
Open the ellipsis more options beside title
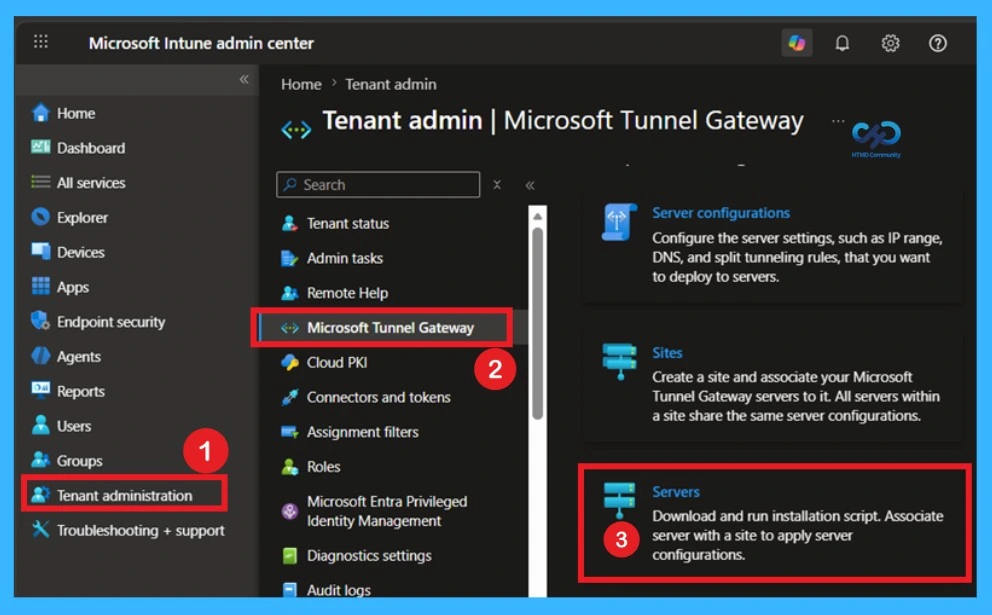838,120
